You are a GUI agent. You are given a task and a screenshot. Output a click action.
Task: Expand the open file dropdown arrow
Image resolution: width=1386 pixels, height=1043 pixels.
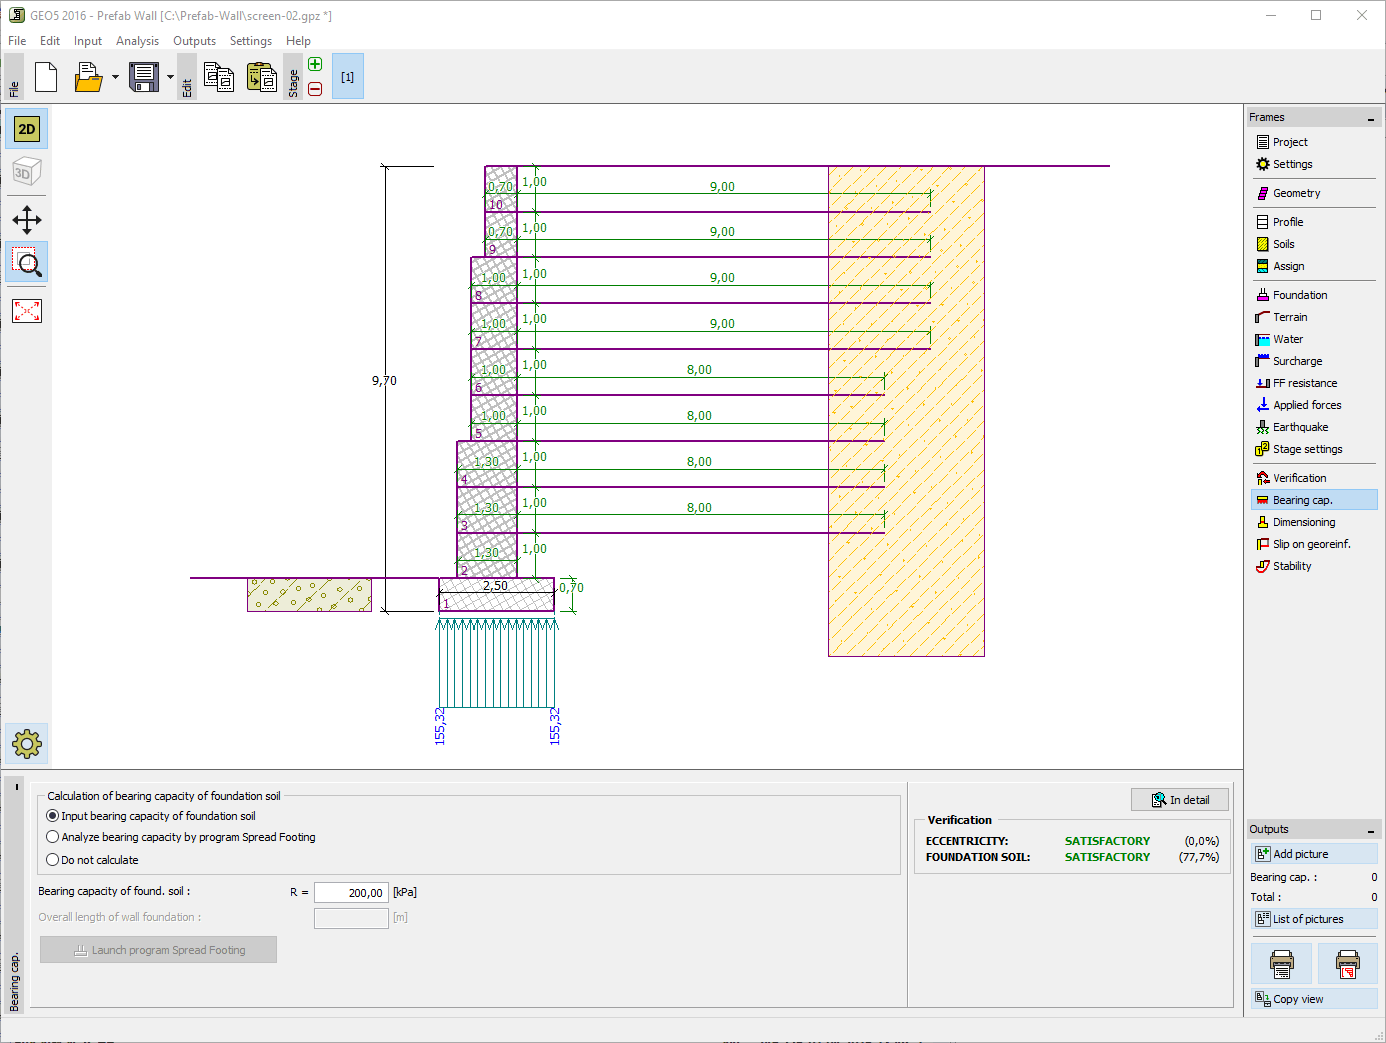115,77
